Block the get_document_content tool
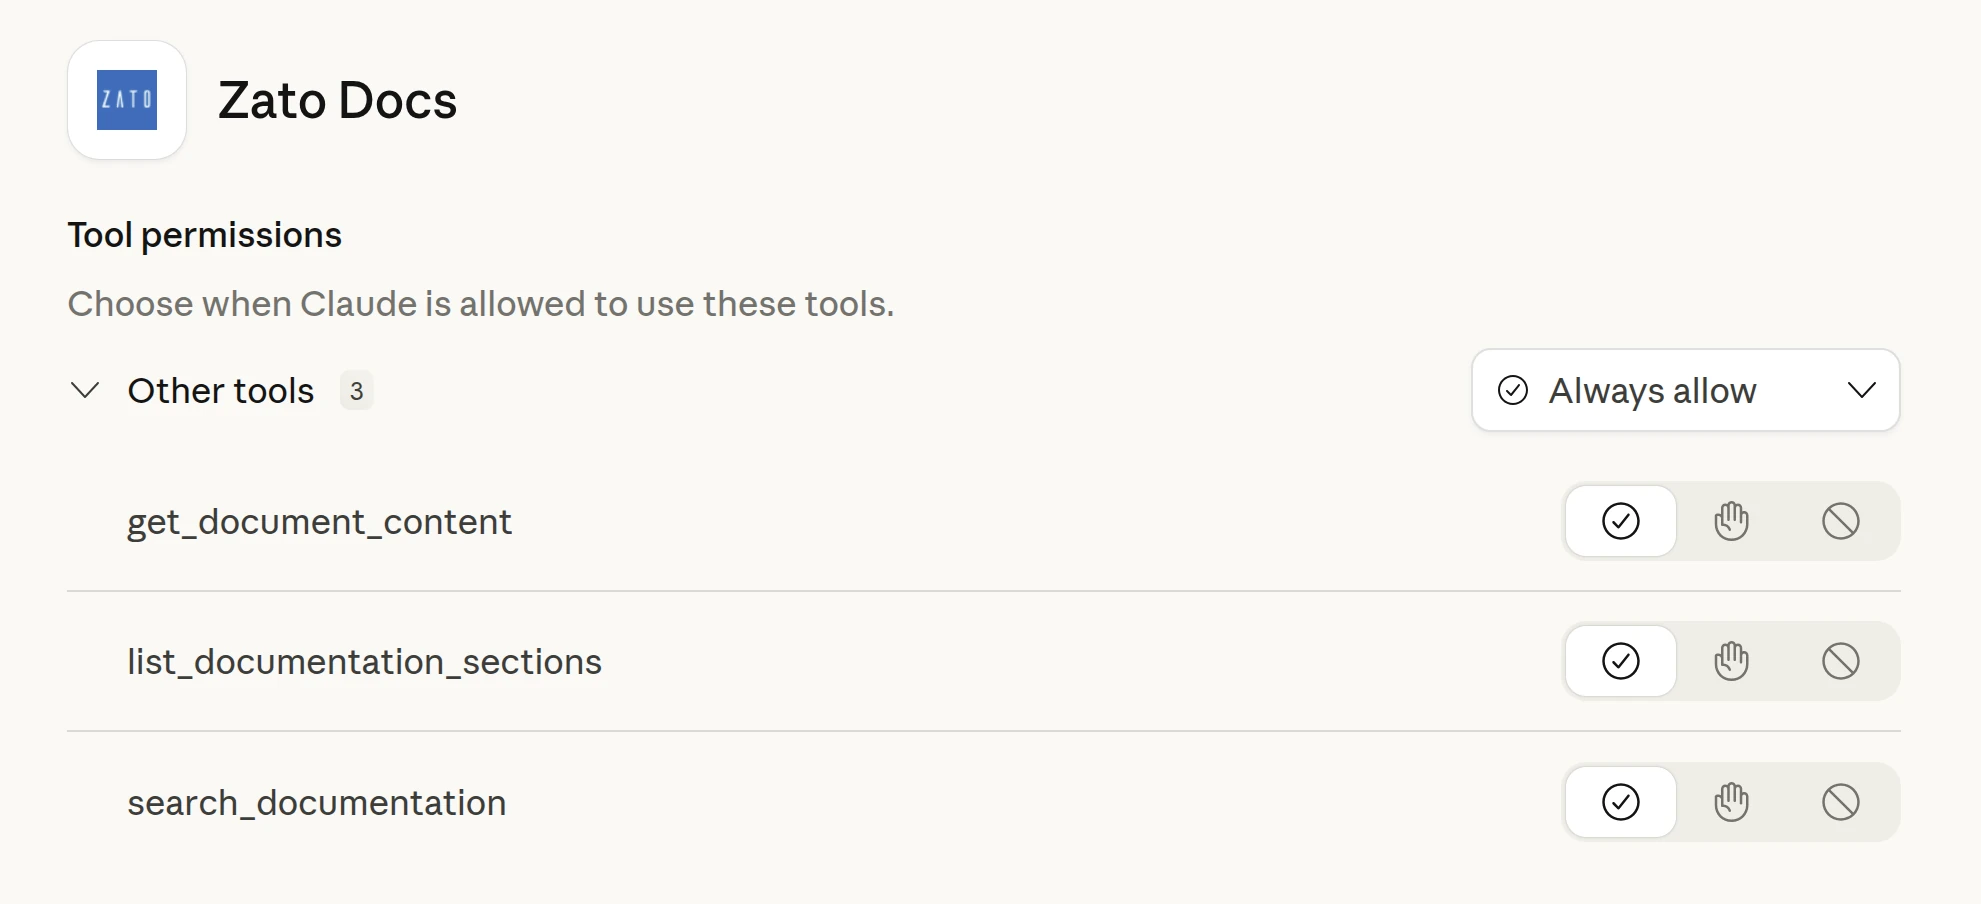Viewport: 1981px width, 904px height. 1840,521
